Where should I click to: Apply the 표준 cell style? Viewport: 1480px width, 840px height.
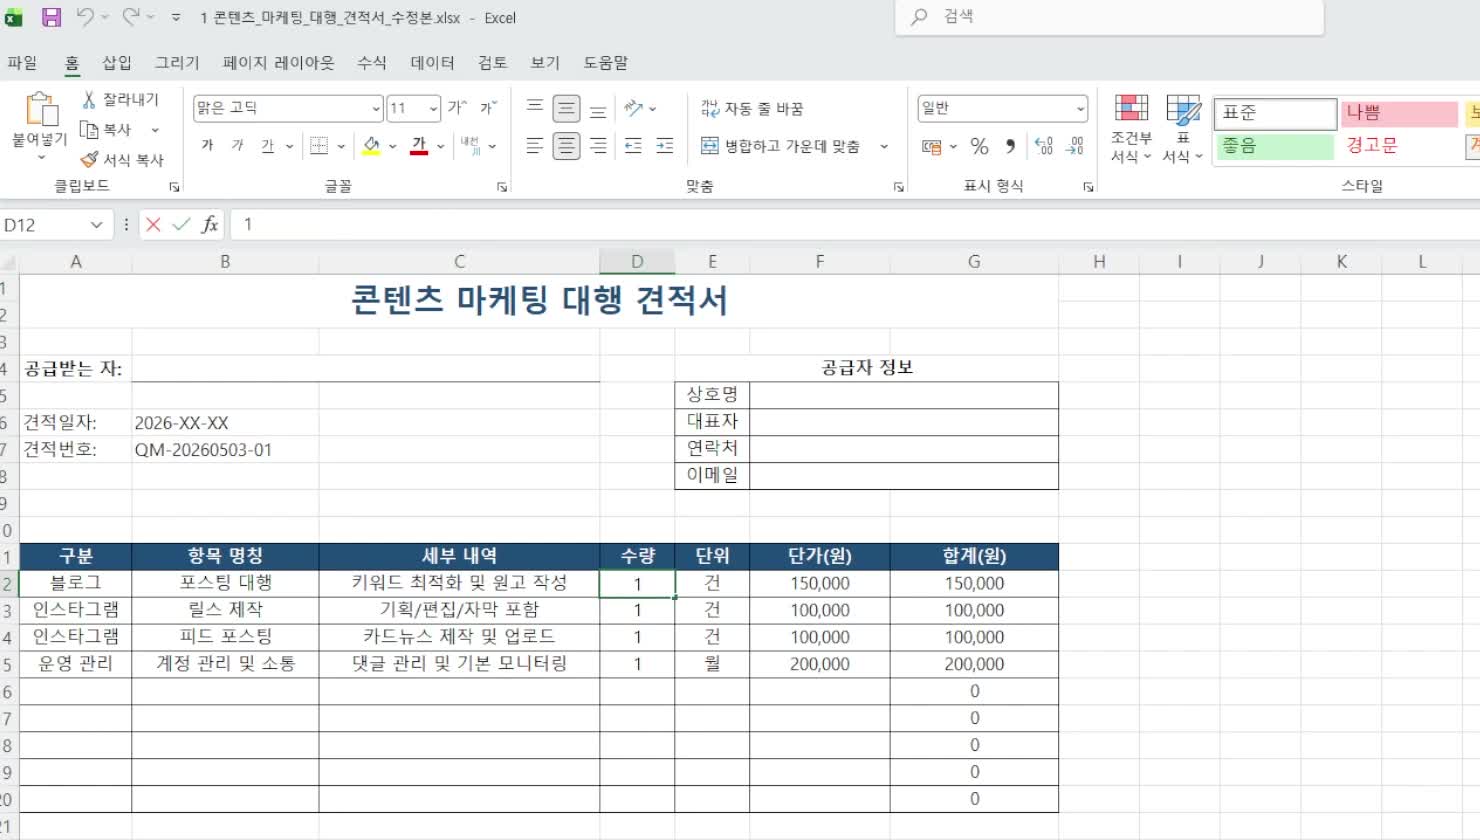(1276, 113)
